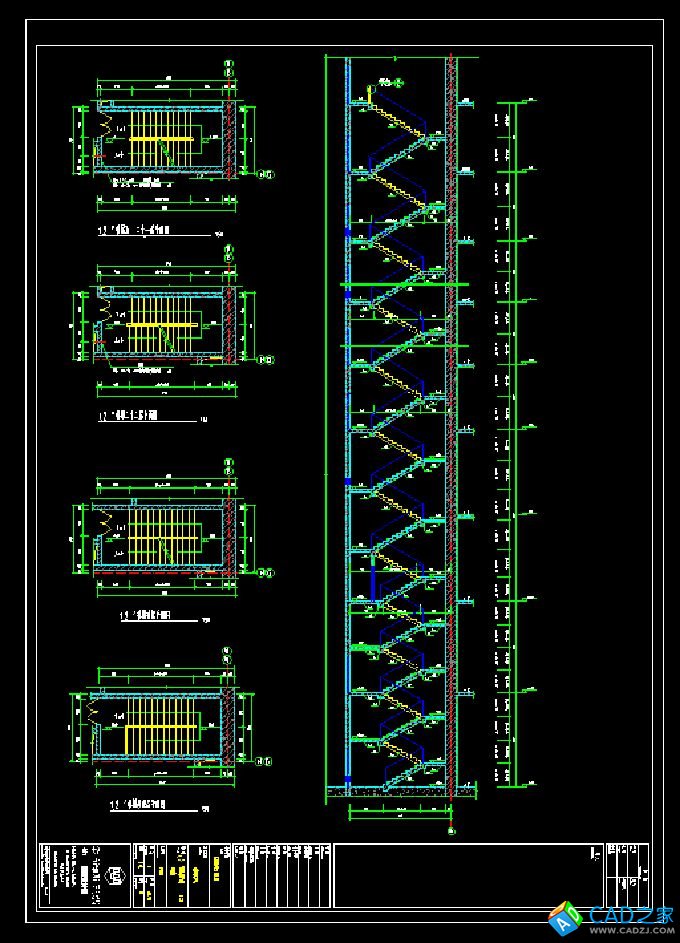Click the zigzag break line in topmost plan

[105, 125]
